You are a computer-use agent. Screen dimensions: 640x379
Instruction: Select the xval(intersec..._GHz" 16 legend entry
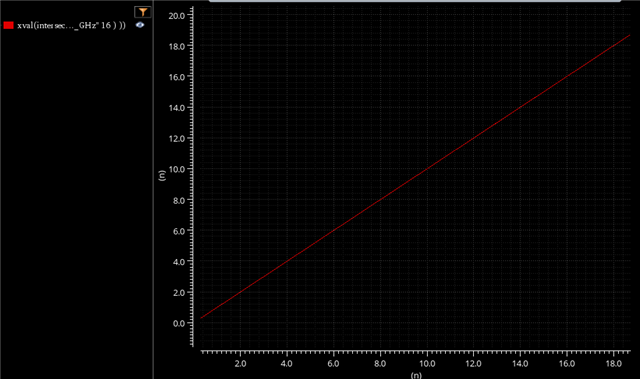71,25
